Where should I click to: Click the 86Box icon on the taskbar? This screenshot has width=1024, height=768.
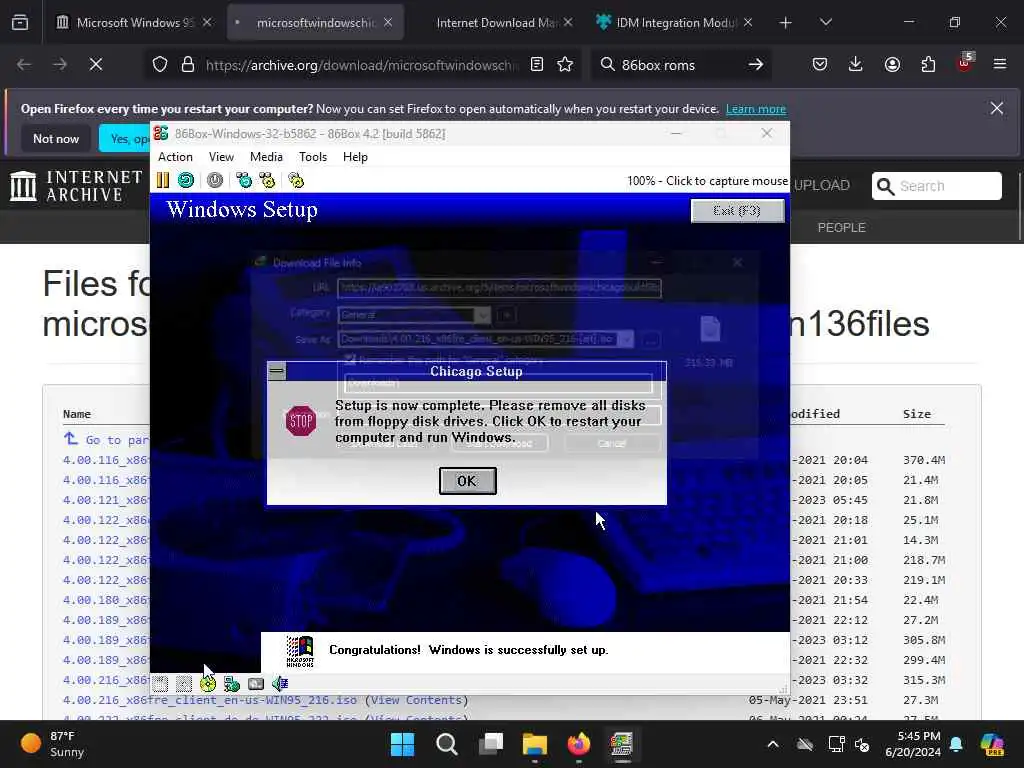pos(622,744)
